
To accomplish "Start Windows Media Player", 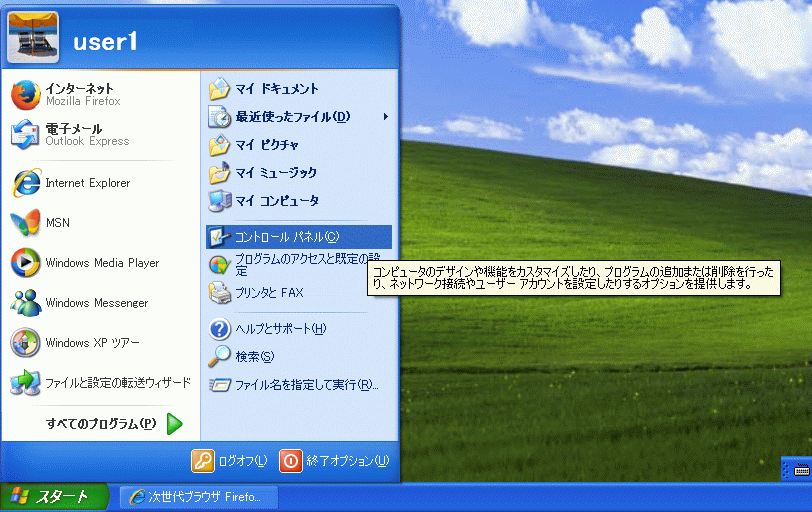I will point(100,263).
